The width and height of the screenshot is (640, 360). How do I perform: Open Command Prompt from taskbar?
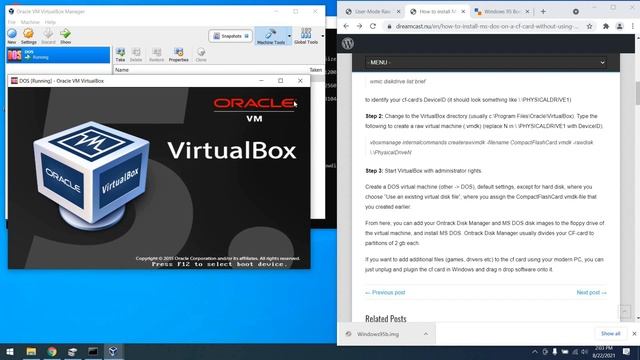(x=93, y=351)
